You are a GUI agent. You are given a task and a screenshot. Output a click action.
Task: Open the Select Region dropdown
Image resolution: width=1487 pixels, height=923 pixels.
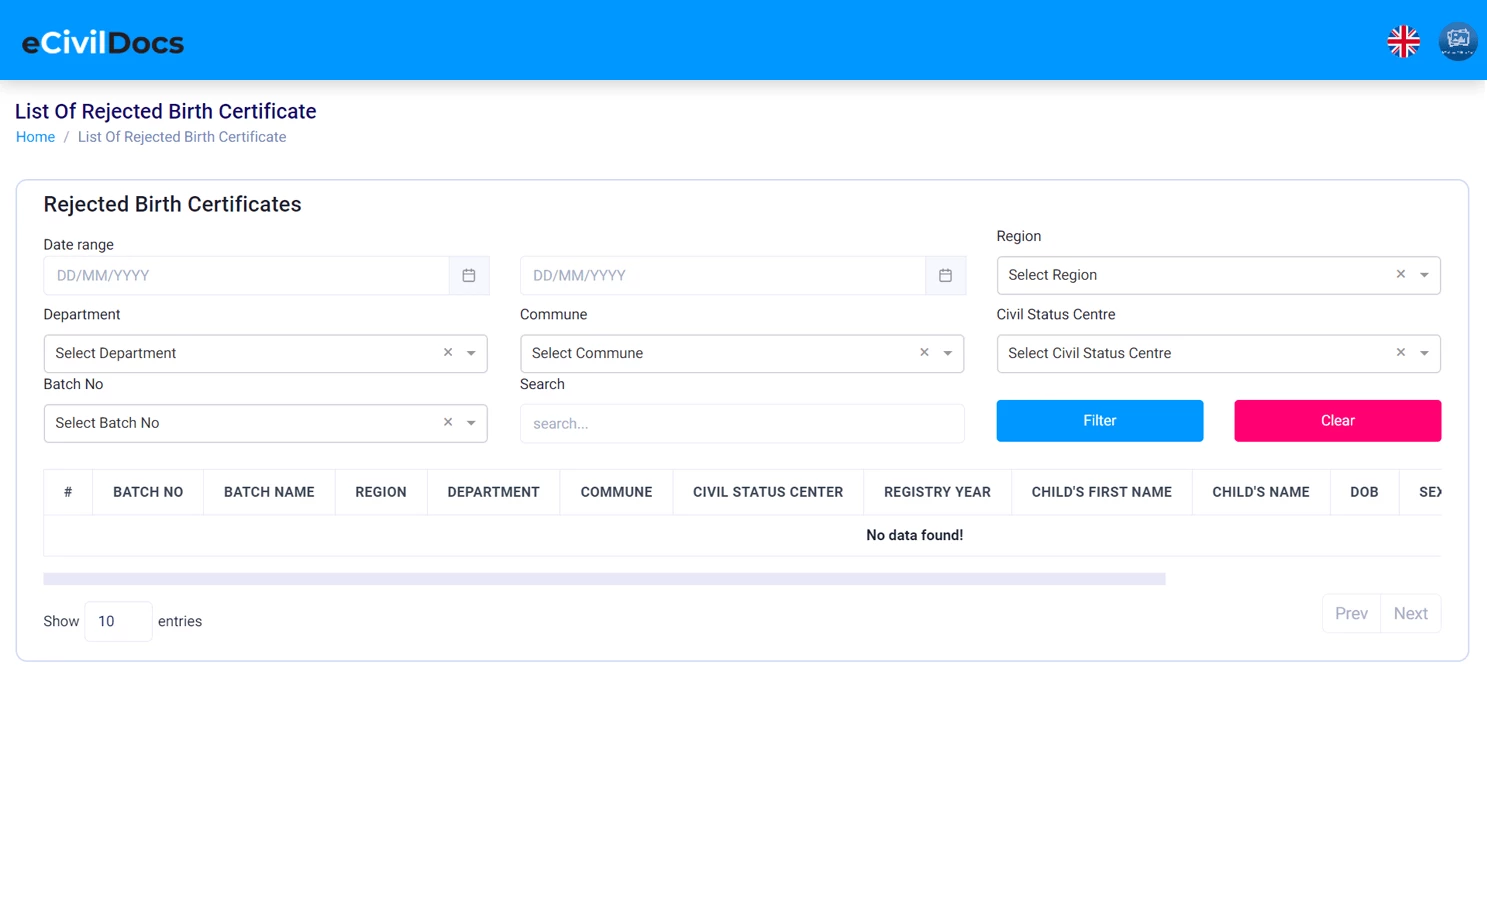pyautogui.click(x=1424, y=274)
